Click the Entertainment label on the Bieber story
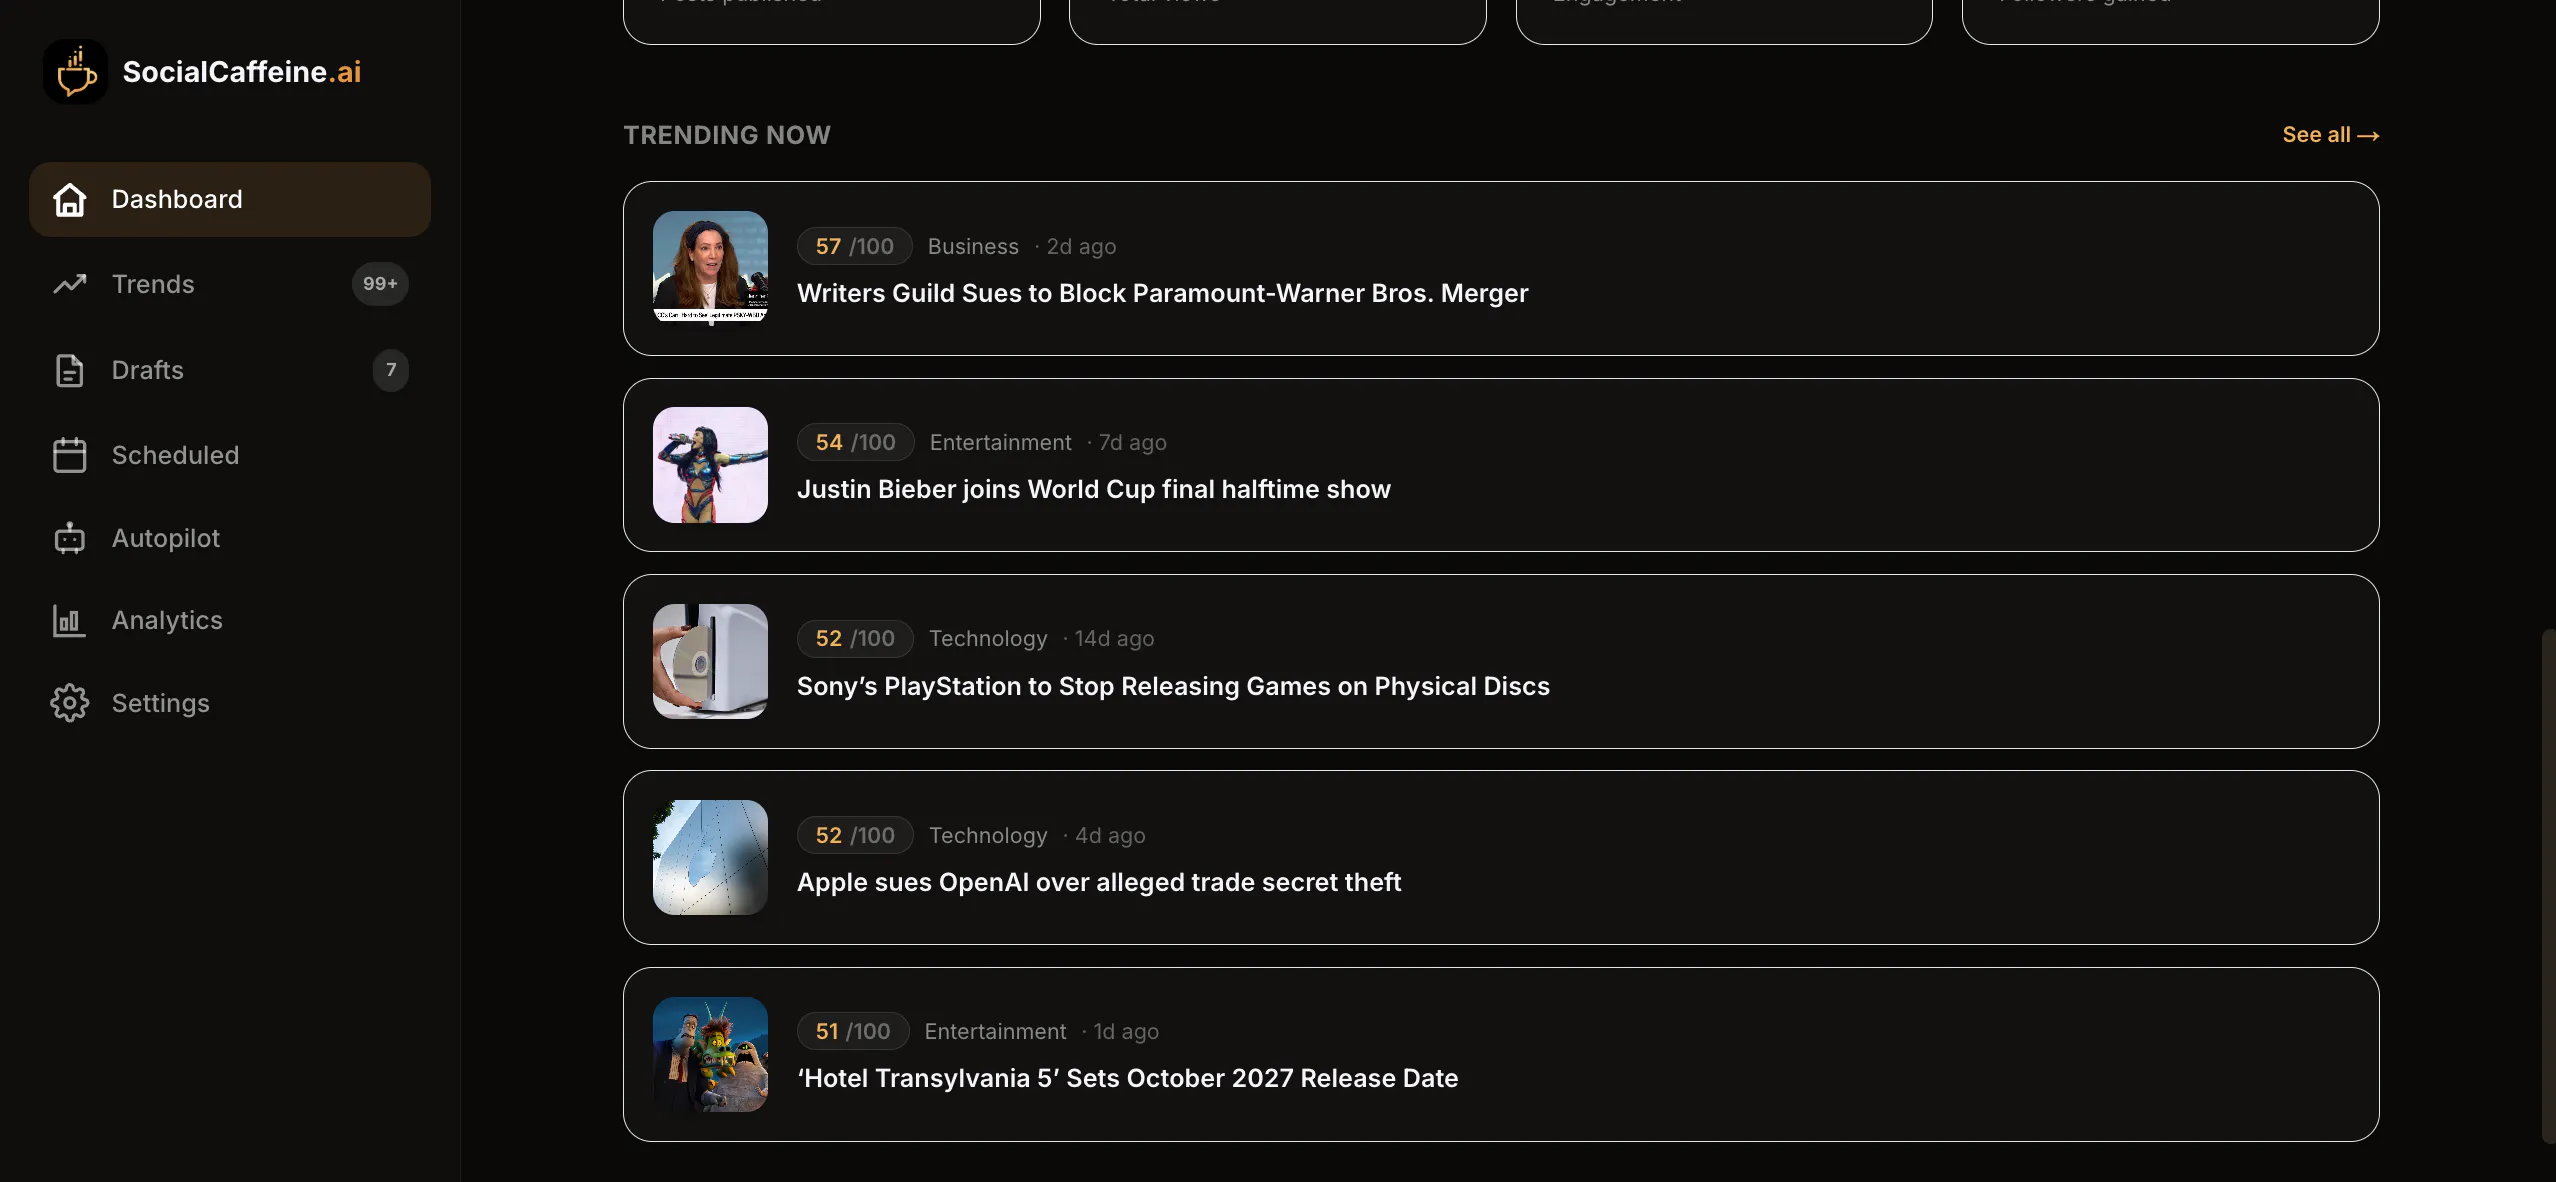 [x=1000, y=442]
